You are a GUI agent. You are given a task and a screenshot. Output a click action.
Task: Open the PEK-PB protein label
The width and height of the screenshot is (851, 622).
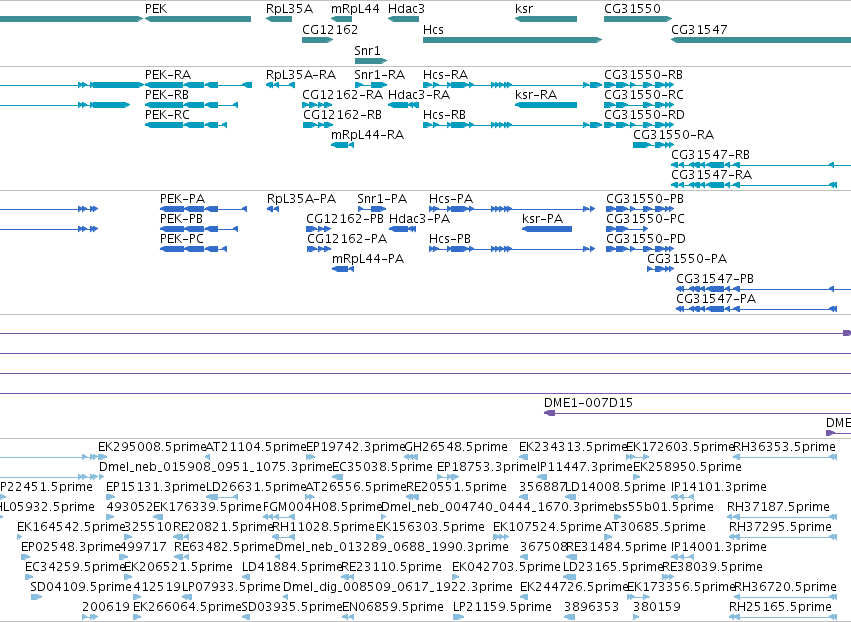click(181, 219)
